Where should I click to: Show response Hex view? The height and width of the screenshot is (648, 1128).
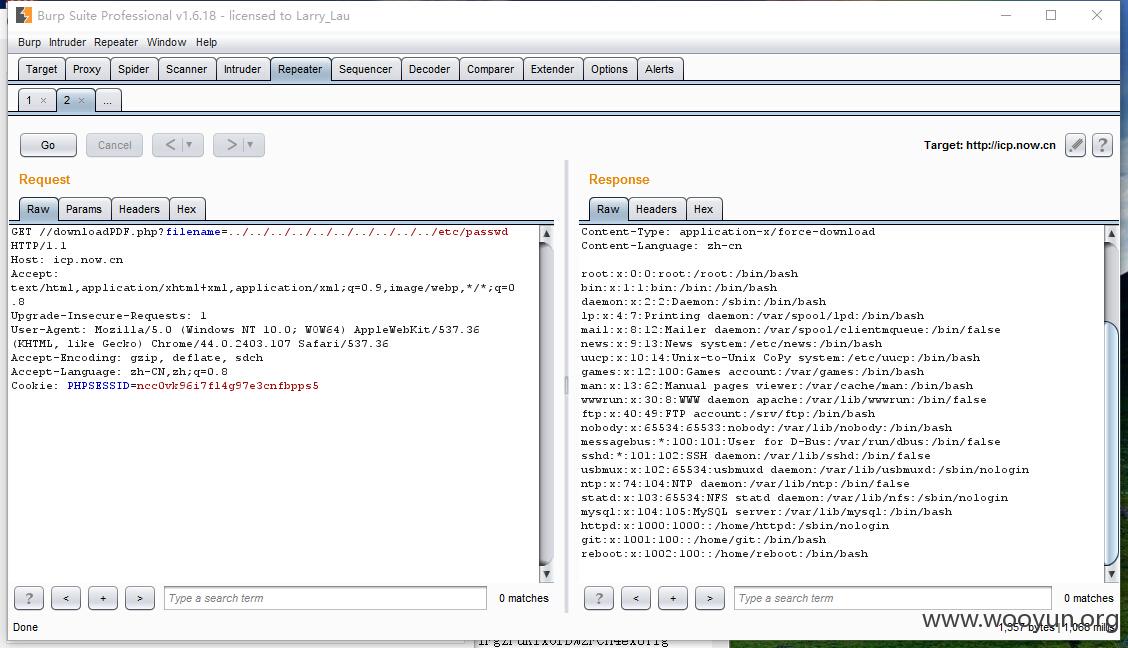(704, 209)
